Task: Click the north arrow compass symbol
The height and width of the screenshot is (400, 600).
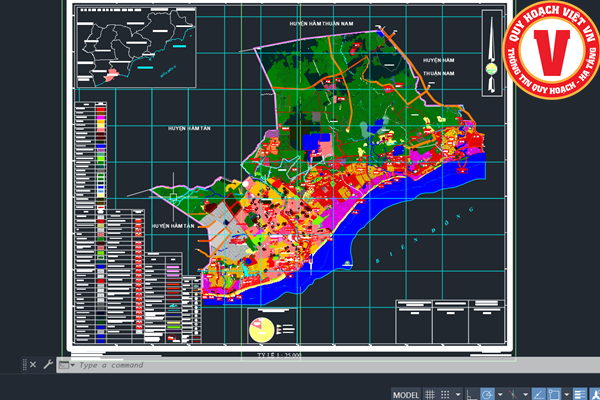Action: (x=491, y=53)
